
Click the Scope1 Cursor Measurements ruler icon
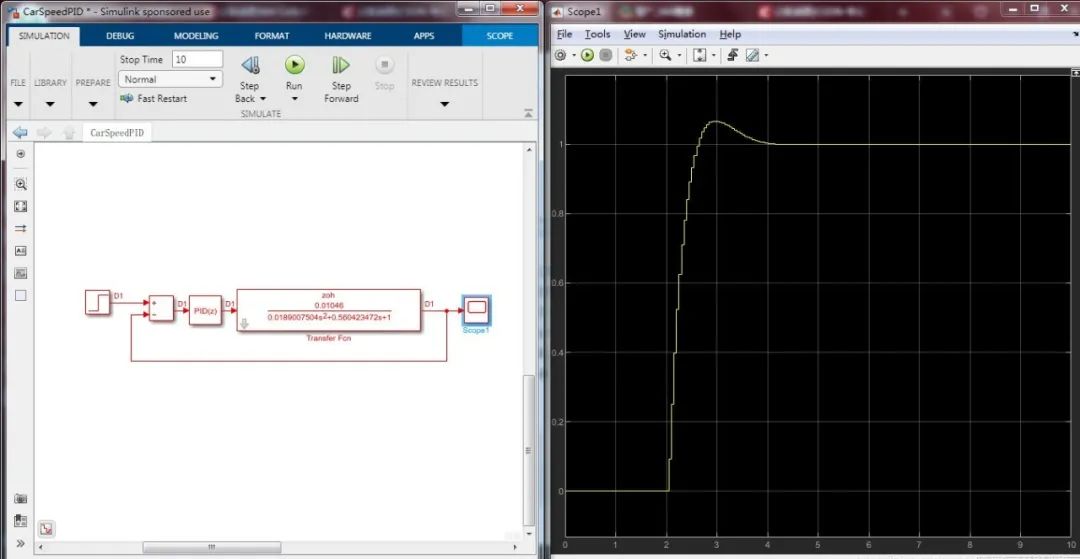[x=752, y=55]
